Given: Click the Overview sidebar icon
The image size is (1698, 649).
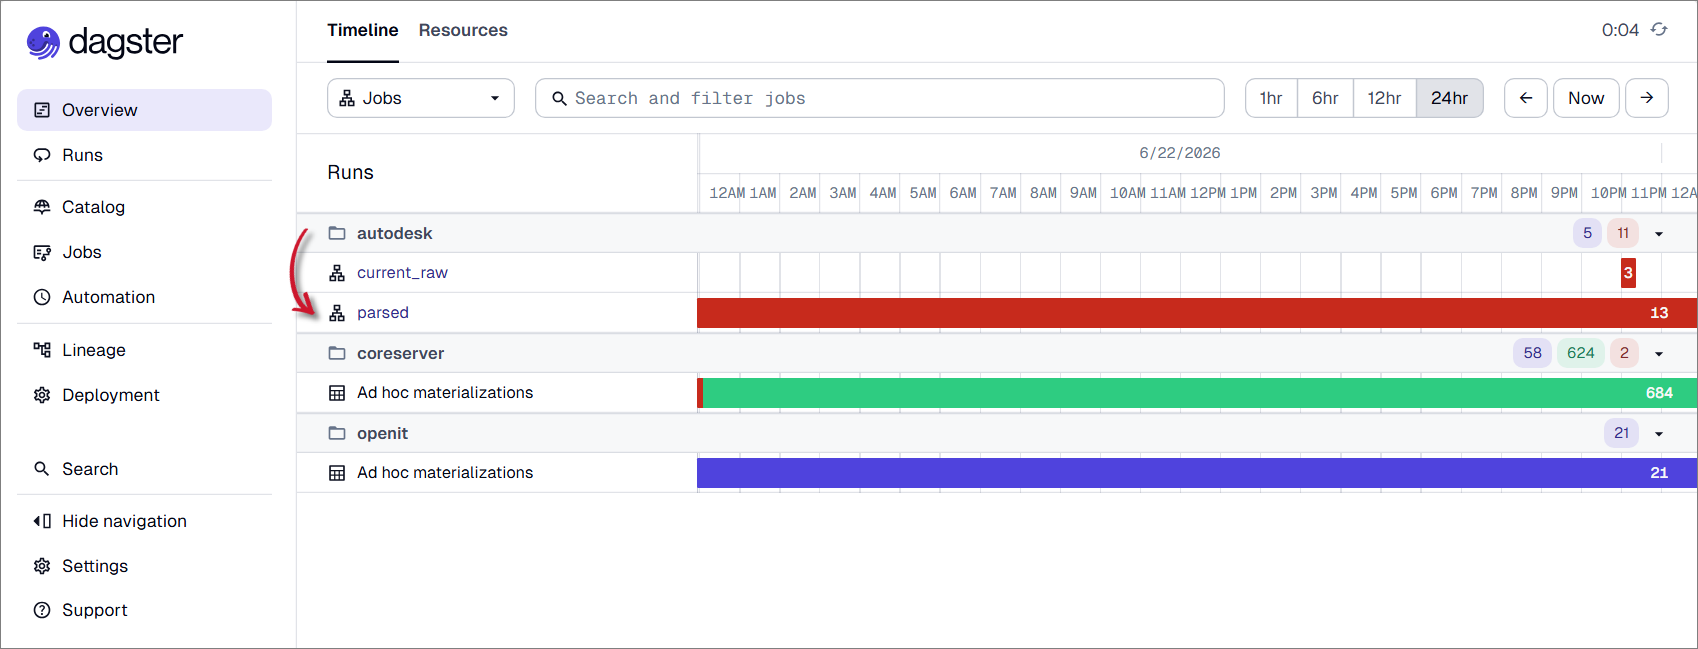Looking at the screenshot, I should tap(42, 110).
